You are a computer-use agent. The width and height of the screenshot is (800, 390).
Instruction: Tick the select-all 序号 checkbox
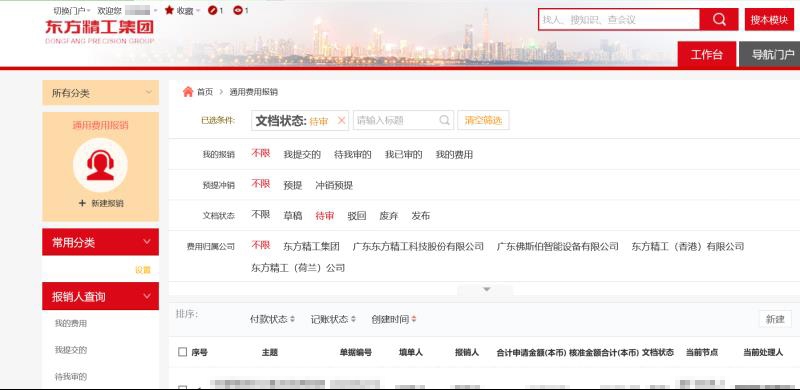[x=183, y=352]
